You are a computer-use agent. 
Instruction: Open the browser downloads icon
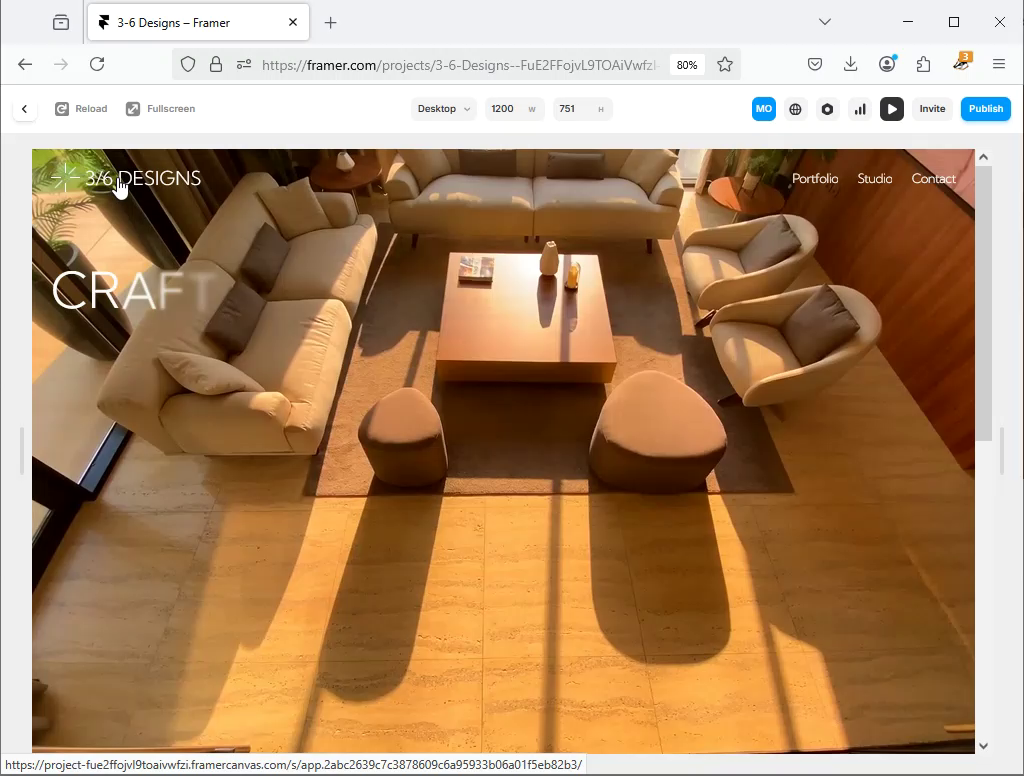click(x=850, y=63)
